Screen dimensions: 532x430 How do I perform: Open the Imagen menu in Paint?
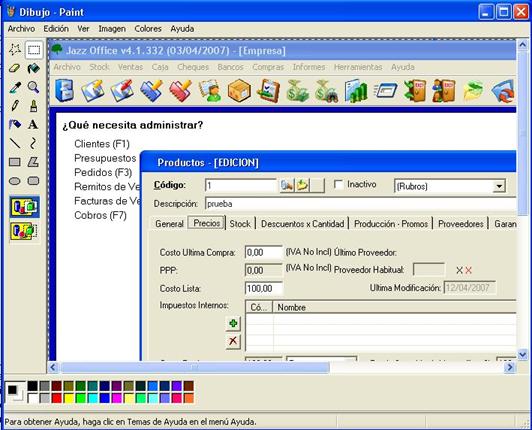[112, 29]
